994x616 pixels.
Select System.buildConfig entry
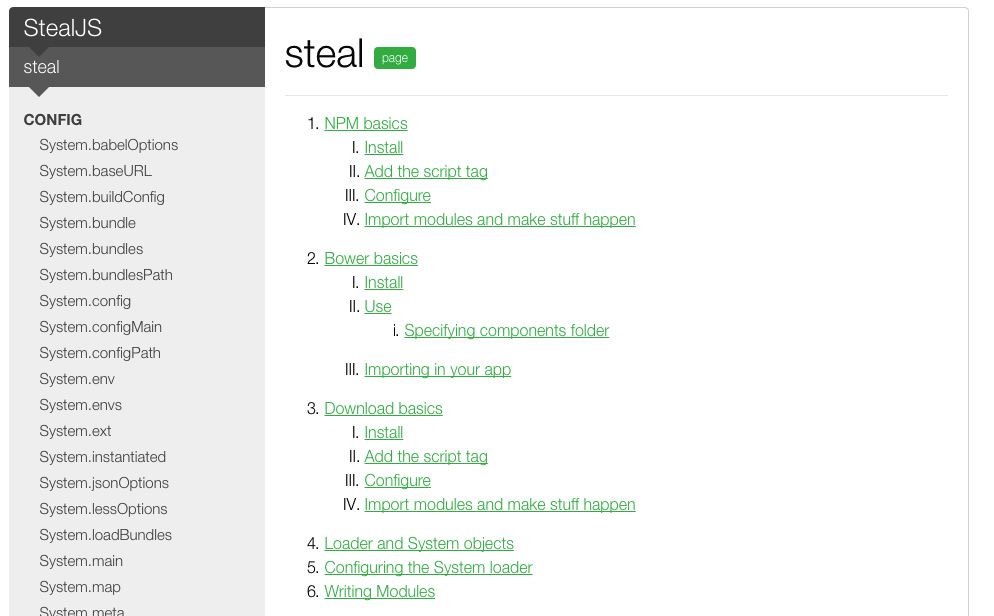point(102,197)
